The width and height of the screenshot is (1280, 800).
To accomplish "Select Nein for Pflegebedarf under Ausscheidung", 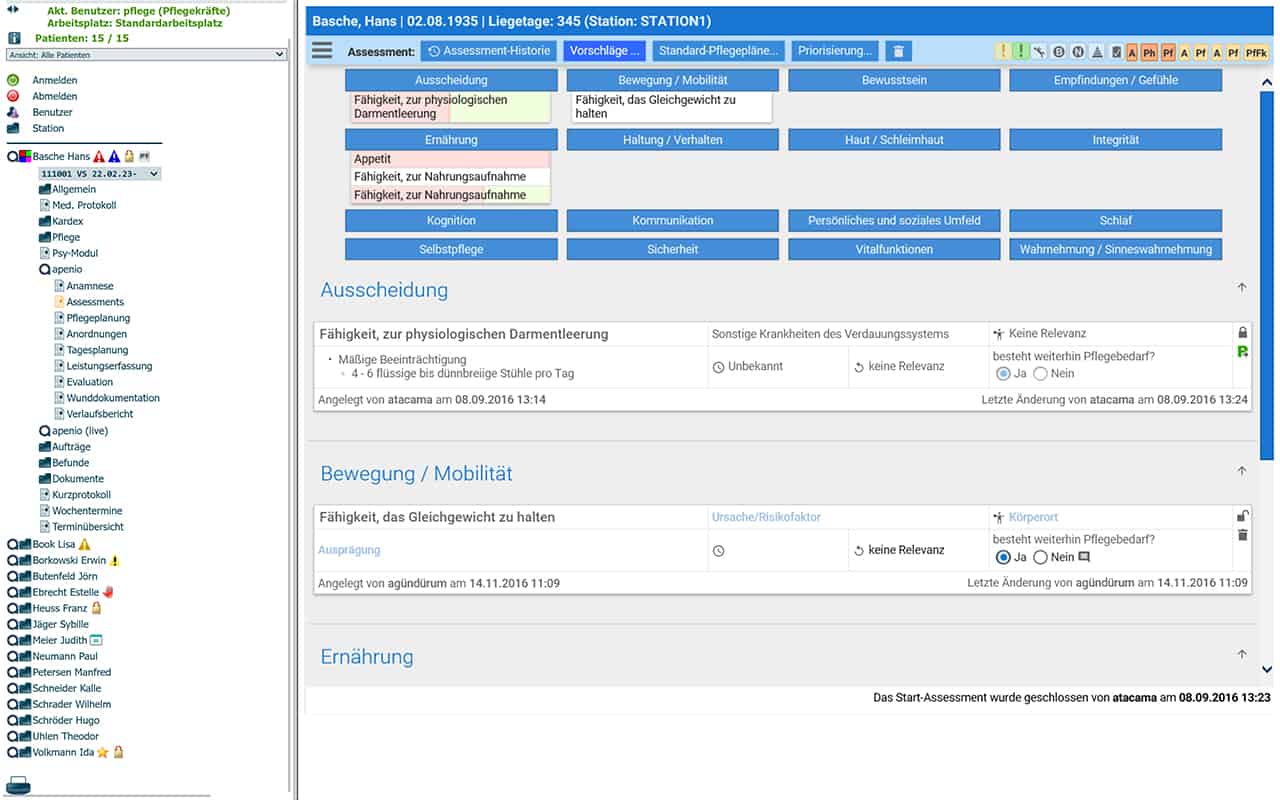I will pyautogui.click(x=1040, y=373).
